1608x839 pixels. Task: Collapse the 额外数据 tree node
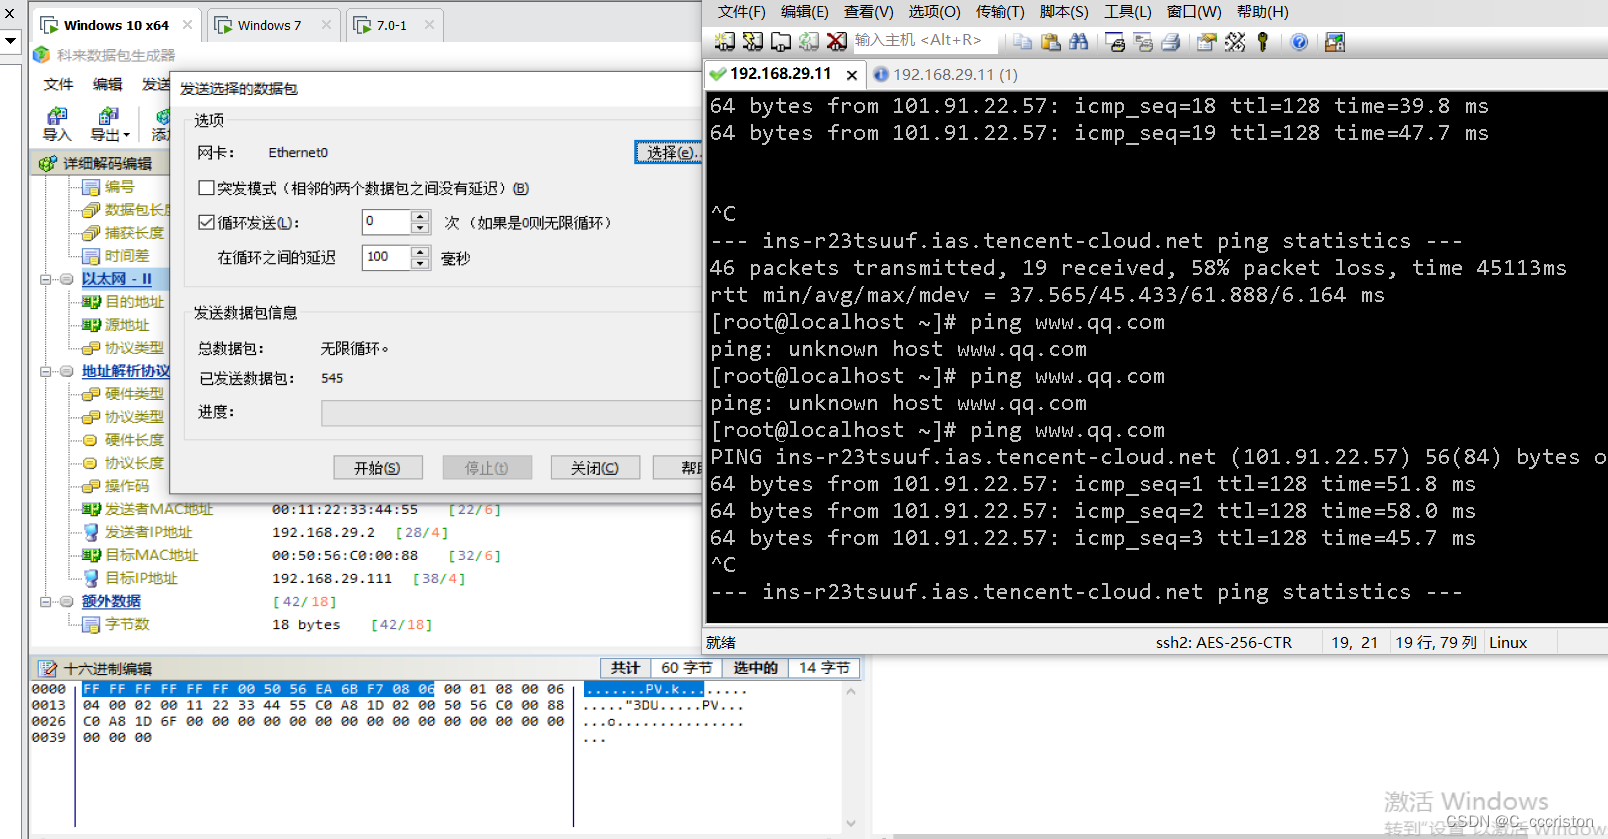point(45,601)
